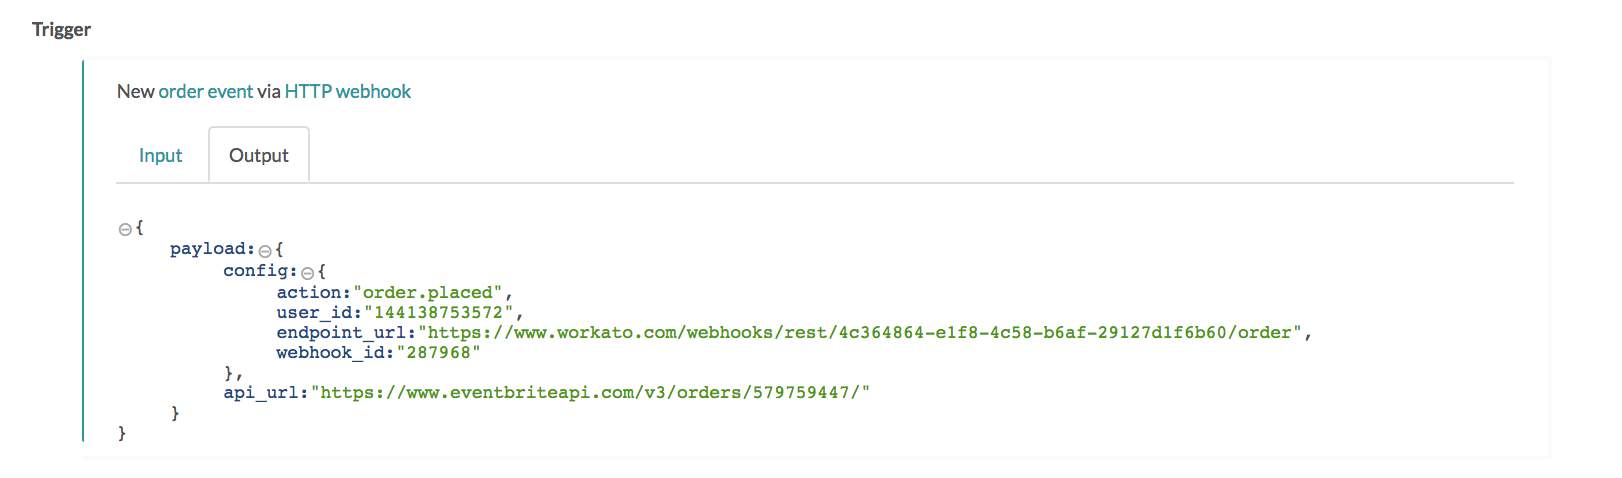1622x478 pixels.
Task: Select the webhook_id value 287968
Action: [x=438, y=352]
